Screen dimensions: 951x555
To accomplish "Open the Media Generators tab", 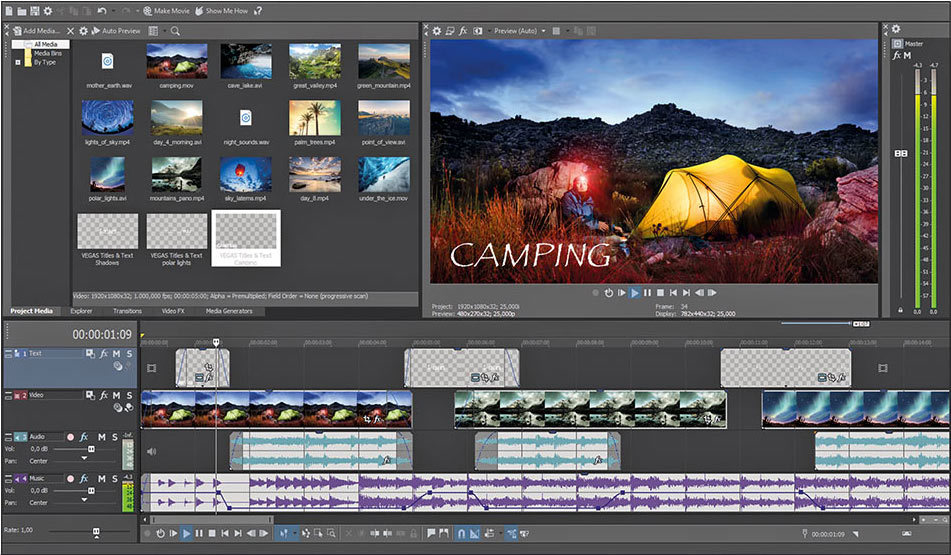I will (228, 311).
